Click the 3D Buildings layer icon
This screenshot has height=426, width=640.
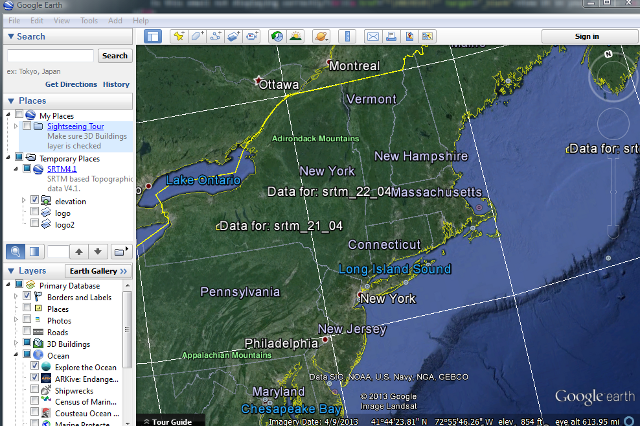pos(38,344)
